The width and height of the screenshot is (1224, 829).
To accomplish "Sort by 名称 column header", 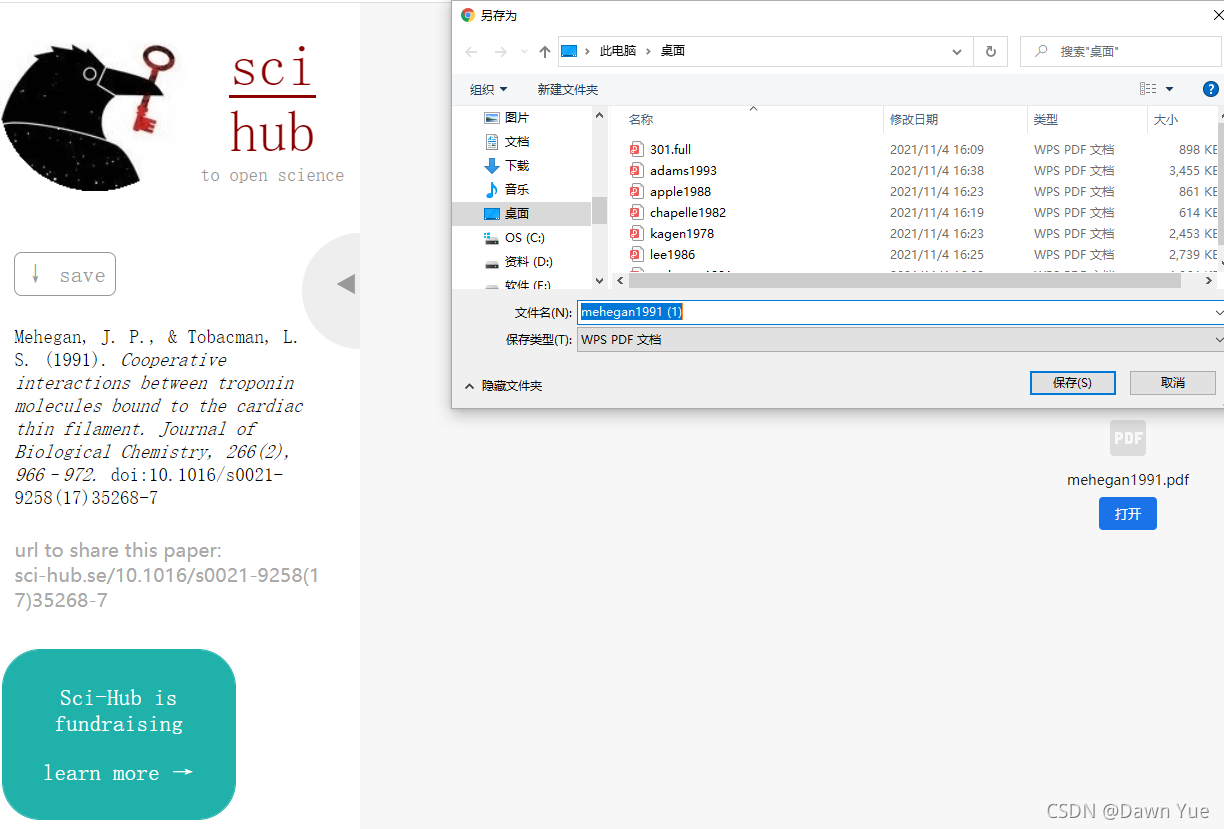I will pos(641,119).
